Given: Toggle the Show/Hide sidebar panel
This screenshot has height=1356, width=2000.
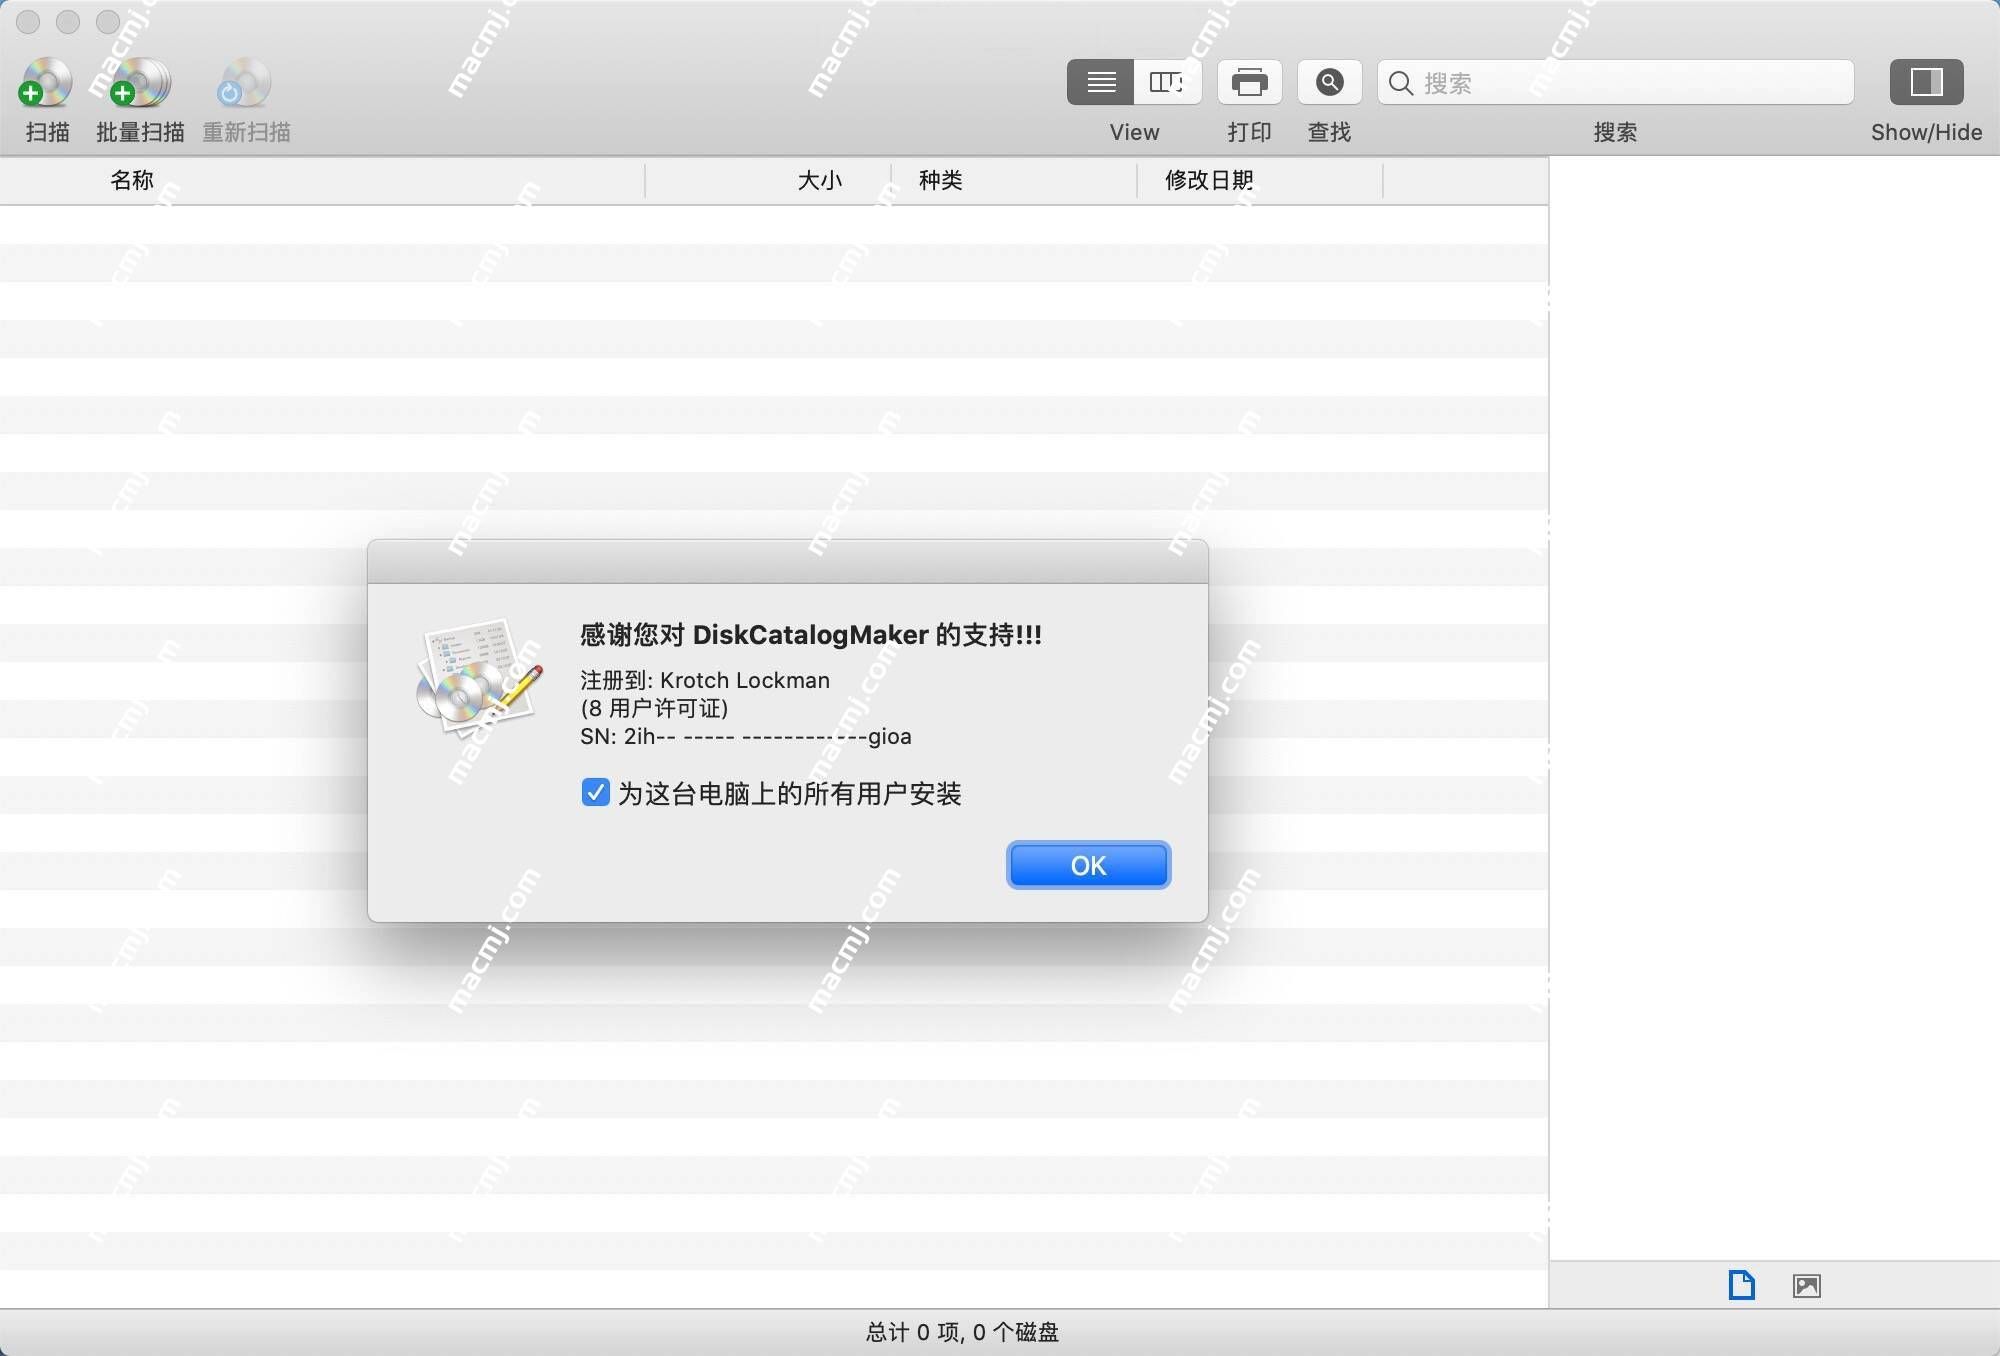Looking at the screenshot, I should [1926, 82].
